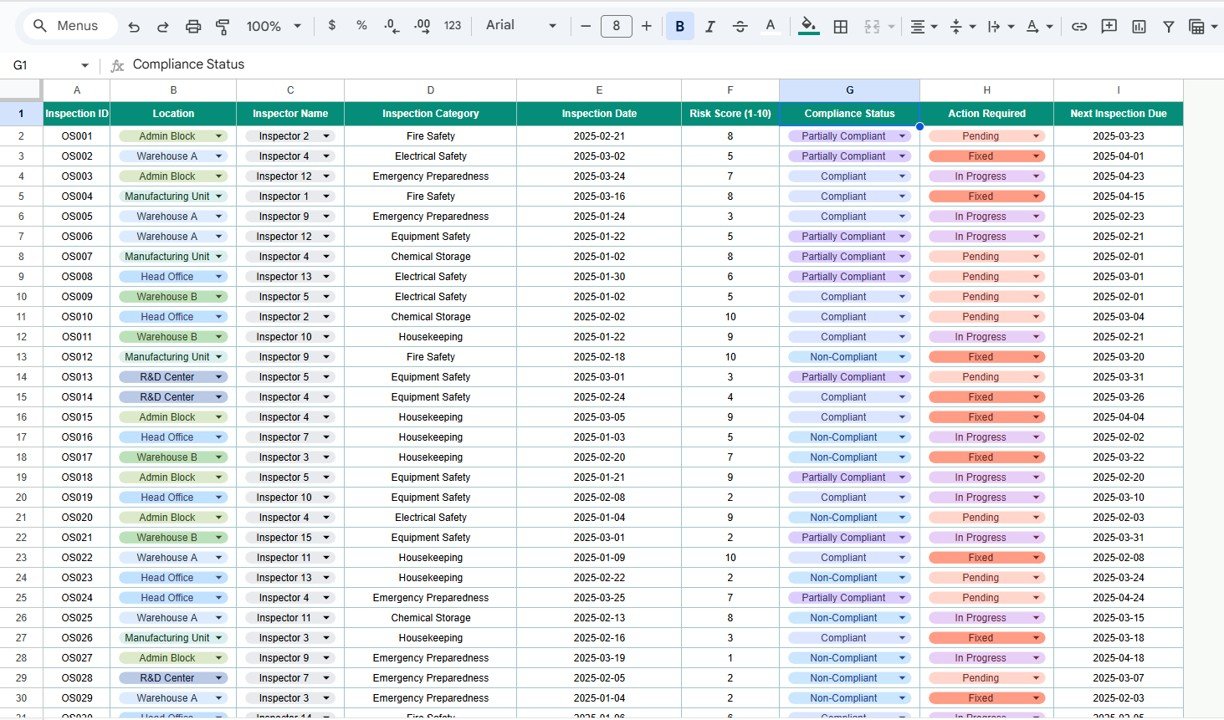Viewport: 1224px width, 720px height.
Task: Open the borders tool
Action: [840, 25]
